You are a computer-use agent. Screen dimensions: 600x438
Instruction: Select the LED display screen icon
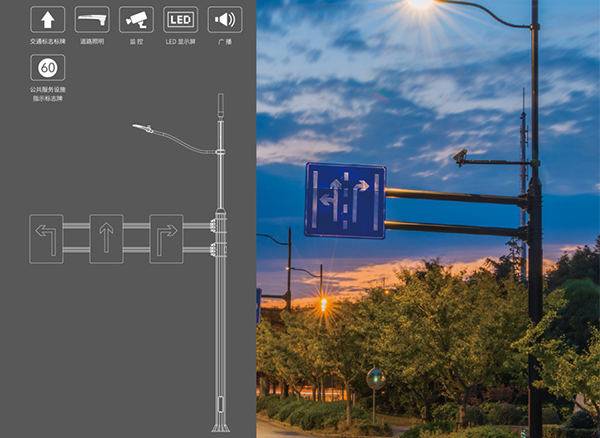tap(180, 19)
